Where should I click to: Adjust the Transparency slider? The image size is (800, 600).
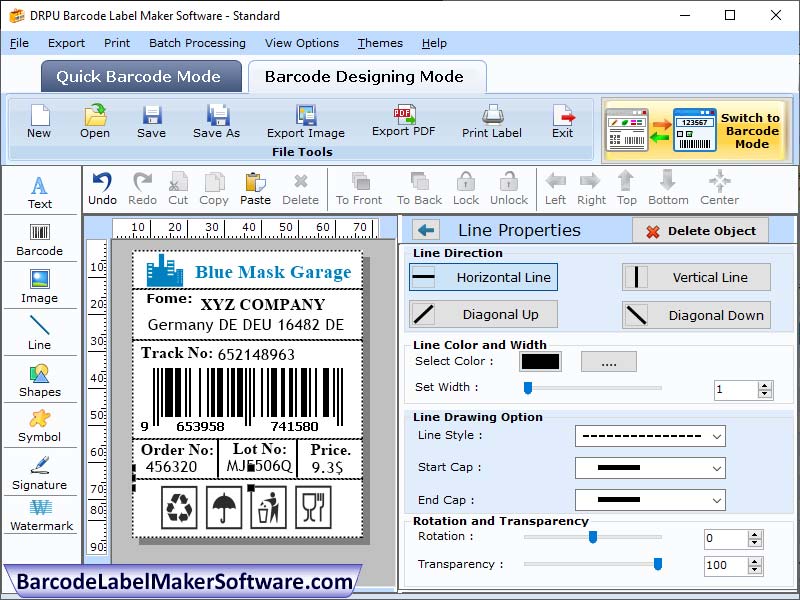[655, 565]
